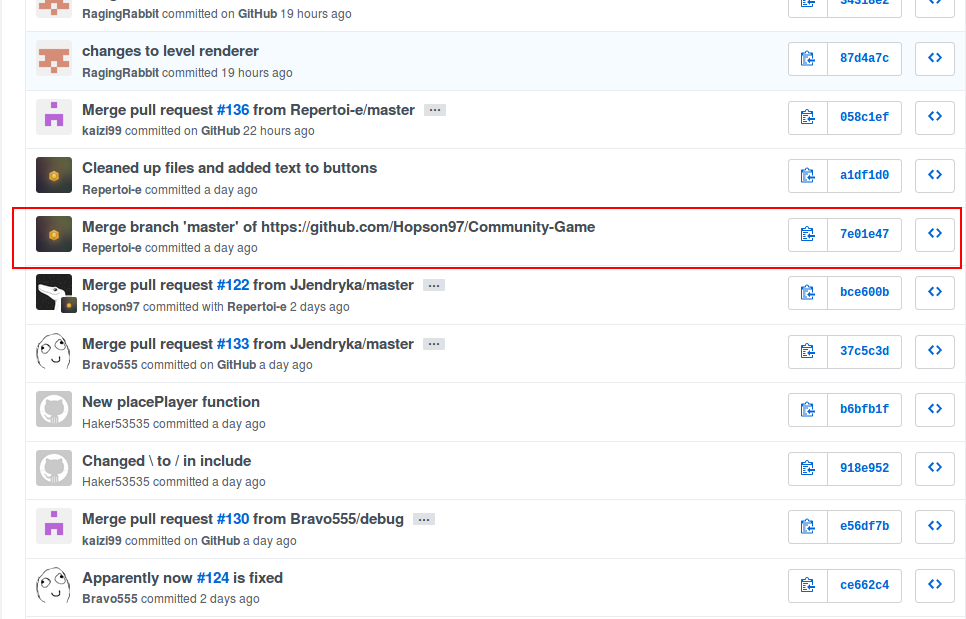Image resolution: width=966 pixels, height=619 pixels.
Task: Copy SHA of the "New placePlayer function" commit
Action: point(807,409)
